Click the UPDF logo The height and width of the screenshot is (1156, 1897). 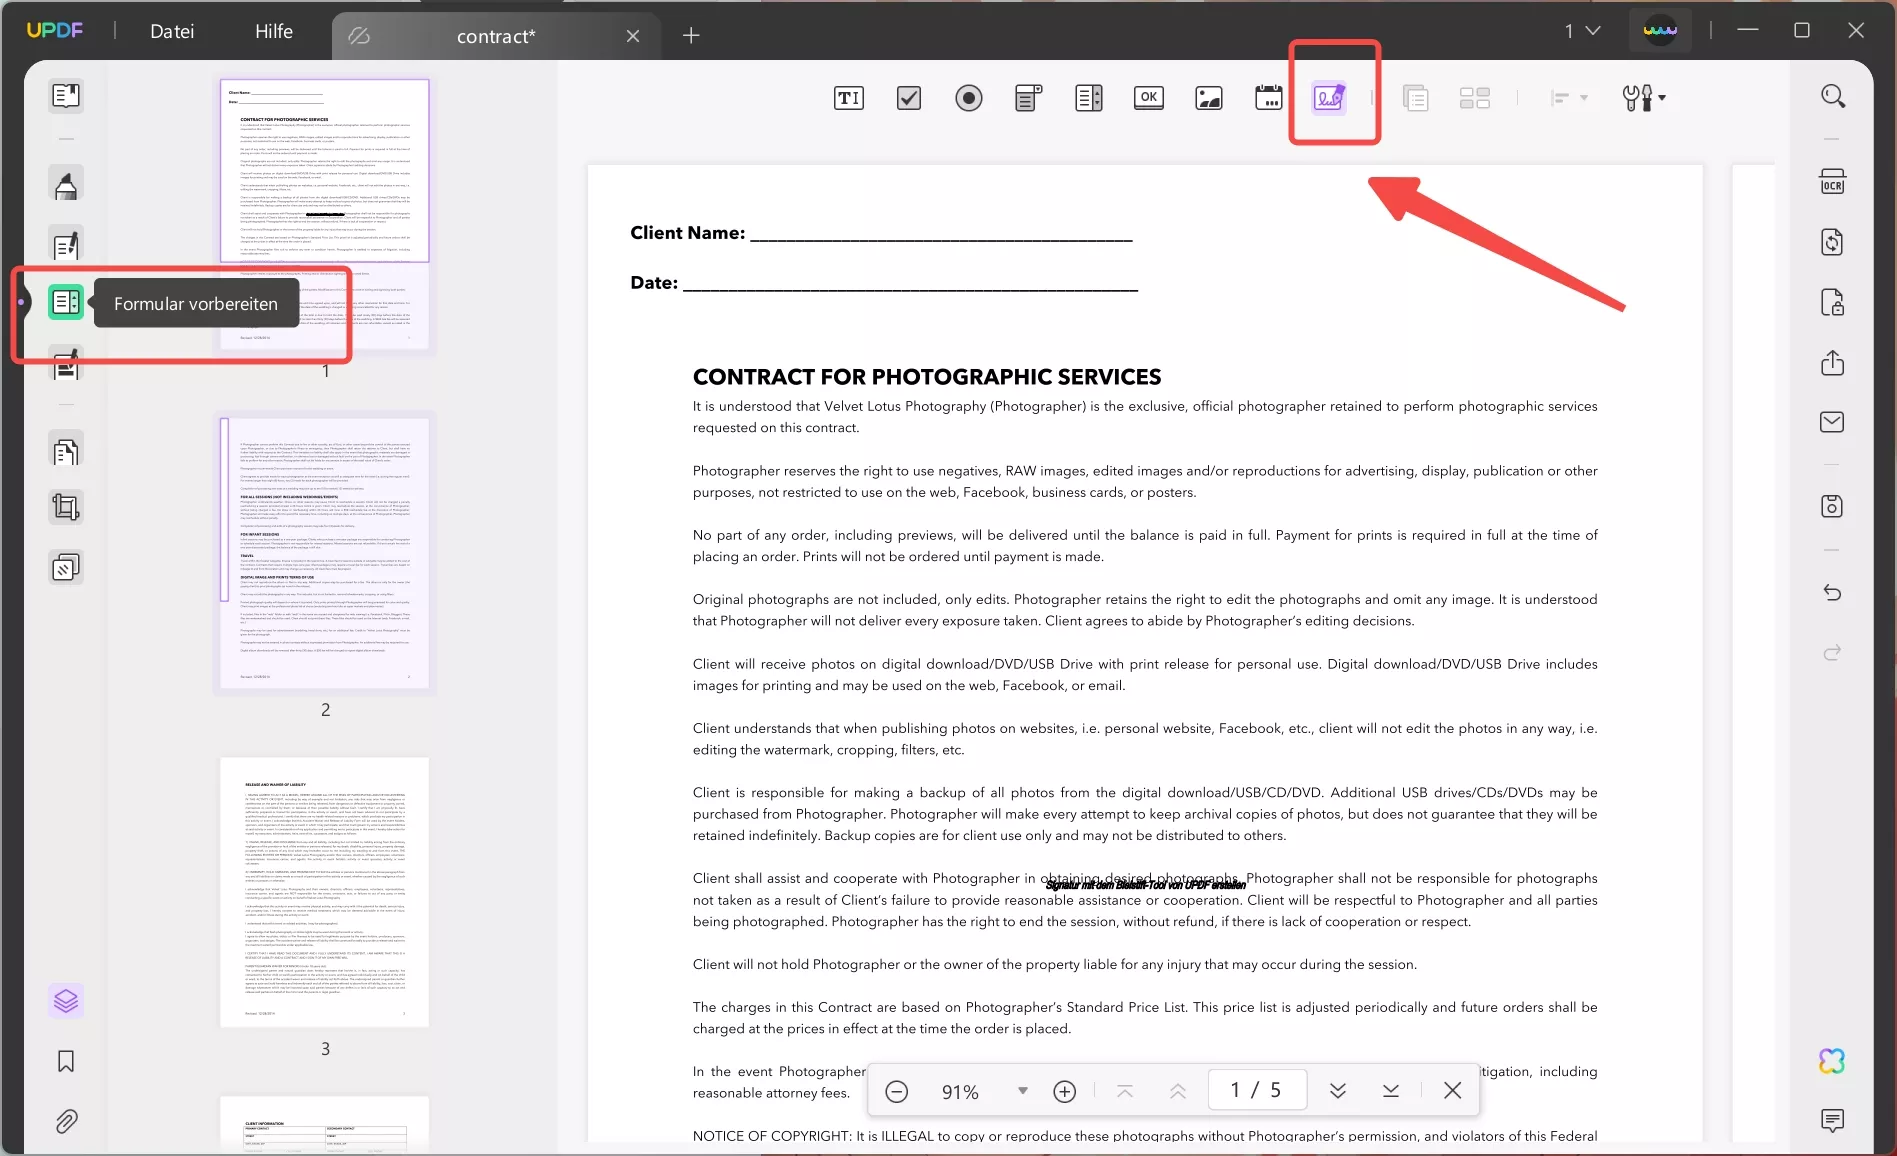(x=55, y=30)
